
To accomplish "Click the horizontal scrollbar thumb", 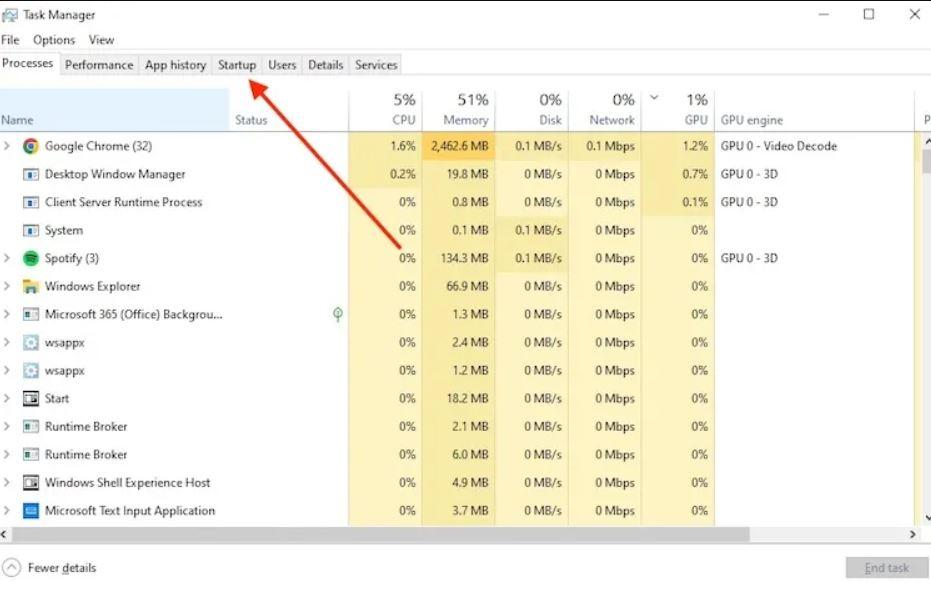I will coord(381,534).
